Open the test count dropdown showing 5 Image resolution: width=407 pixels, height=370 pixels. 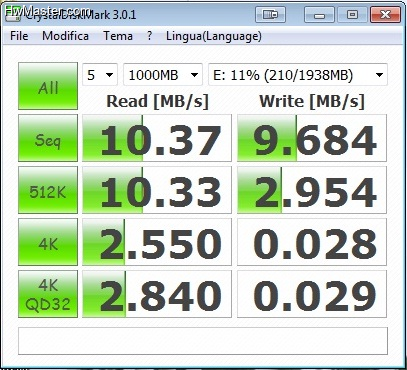point(100,75)
